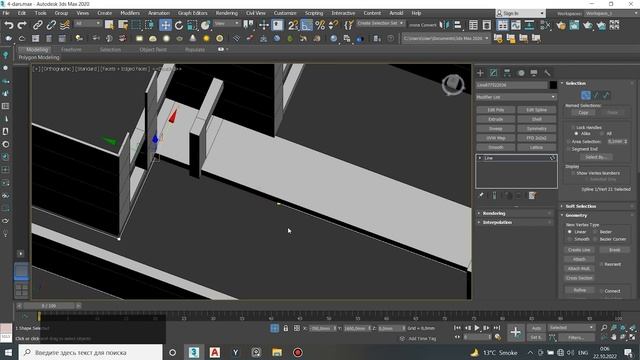This screenshot has width=640, height=360.
Task: Activate the Select and Scale tool
Action: pyautogui.click(x=192, y=25)
